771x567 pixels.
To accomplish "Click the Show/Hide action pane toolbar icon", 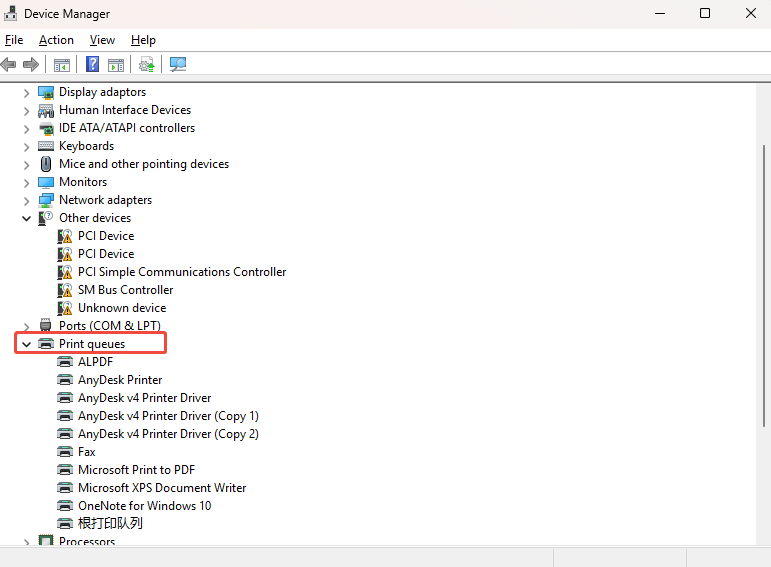I will (116, 64).
